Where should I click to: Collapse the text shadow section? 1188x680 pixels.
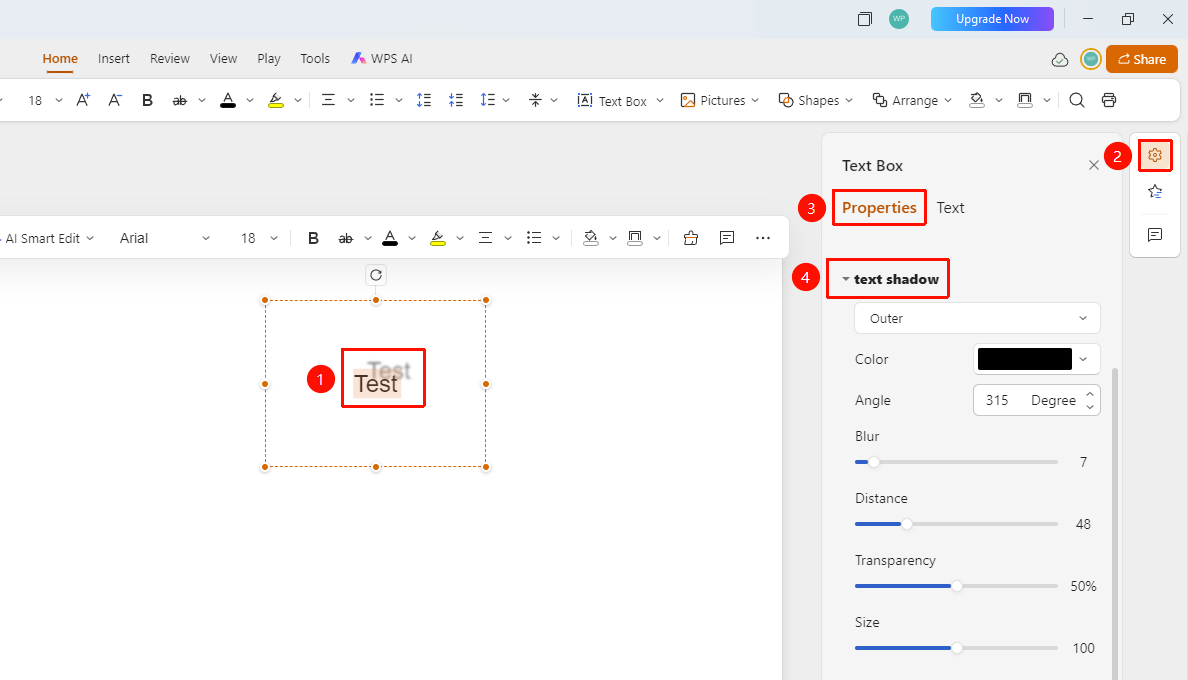846,279
